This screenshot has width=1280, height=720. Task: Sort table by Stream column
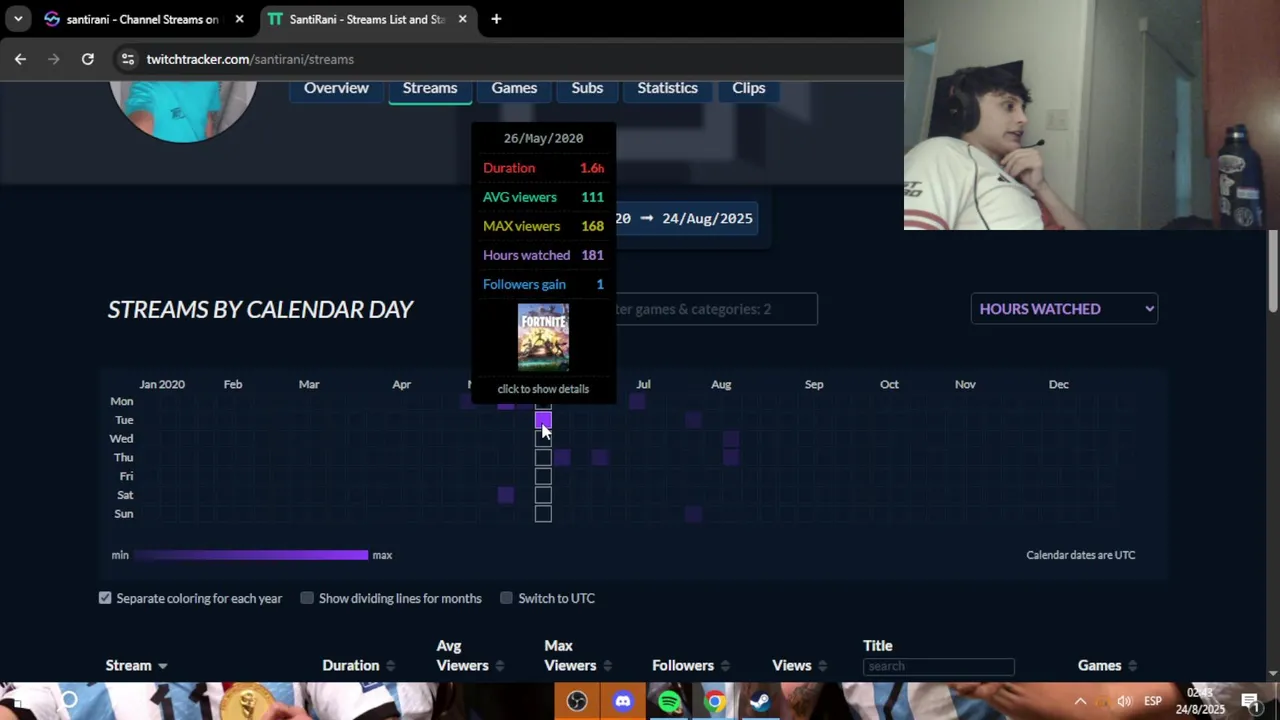[136, 665]
